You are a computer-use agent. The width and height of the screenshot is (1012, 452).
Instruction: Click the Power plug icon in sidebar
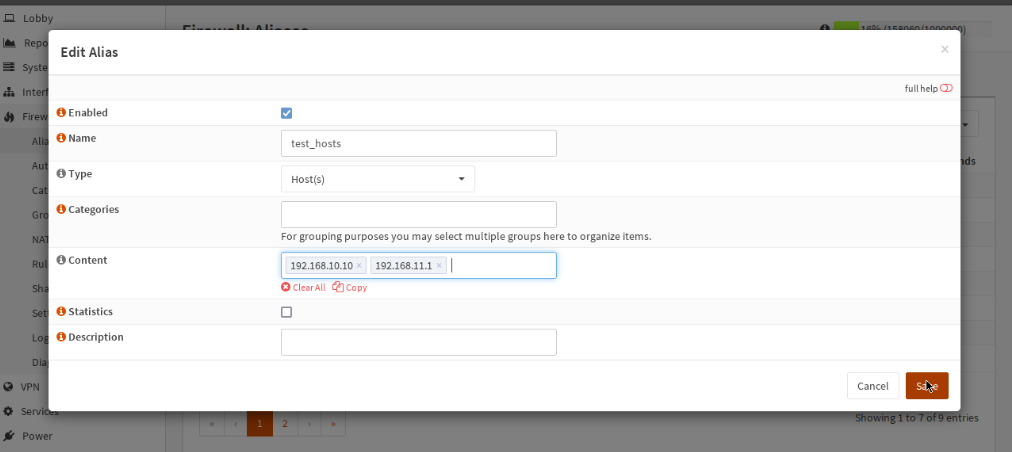8,436
